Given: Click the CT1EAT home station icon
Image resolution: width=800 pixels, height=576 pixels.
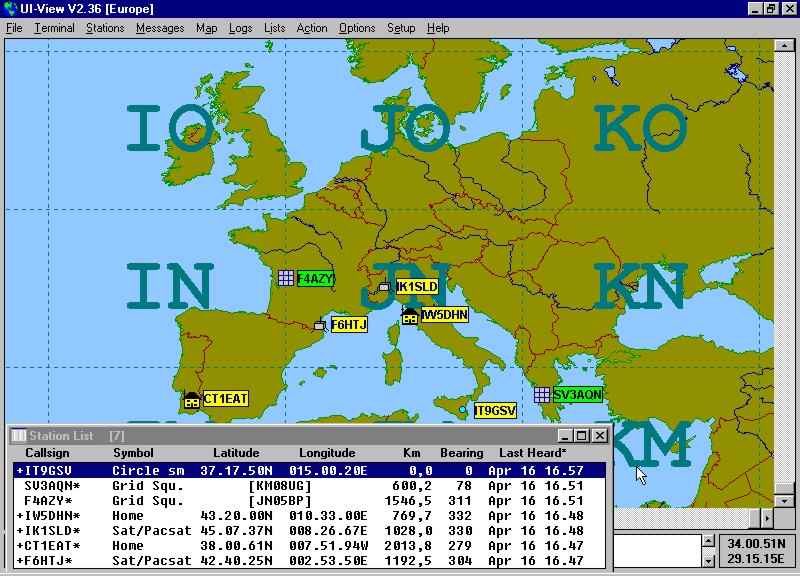Looking at the screenshot, I should (191, 399).
